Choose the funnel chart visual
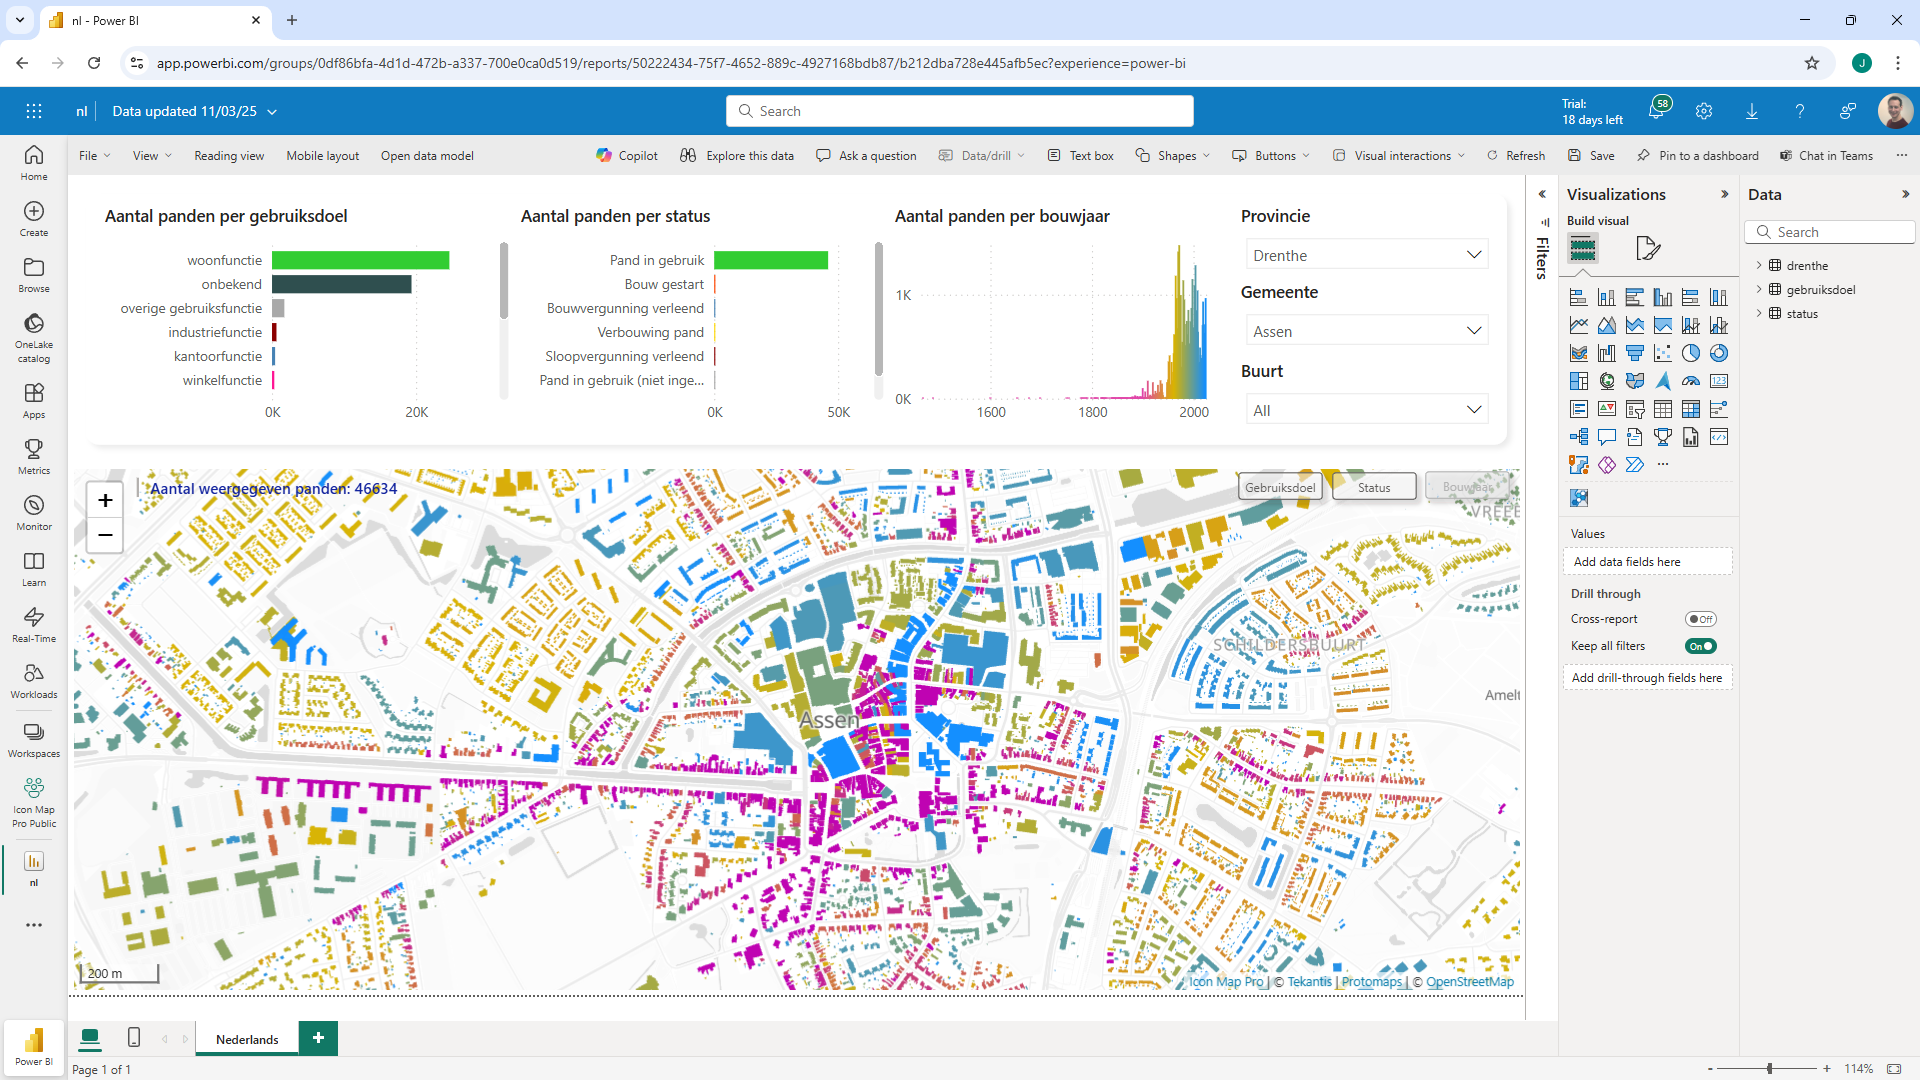The image size is (1920, 1080). 1634,353
